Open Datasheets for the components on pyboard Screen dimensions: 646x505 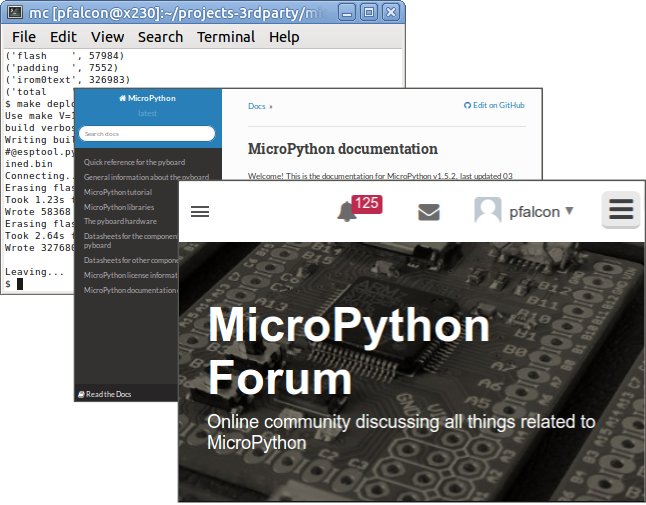tap(131, 241)
